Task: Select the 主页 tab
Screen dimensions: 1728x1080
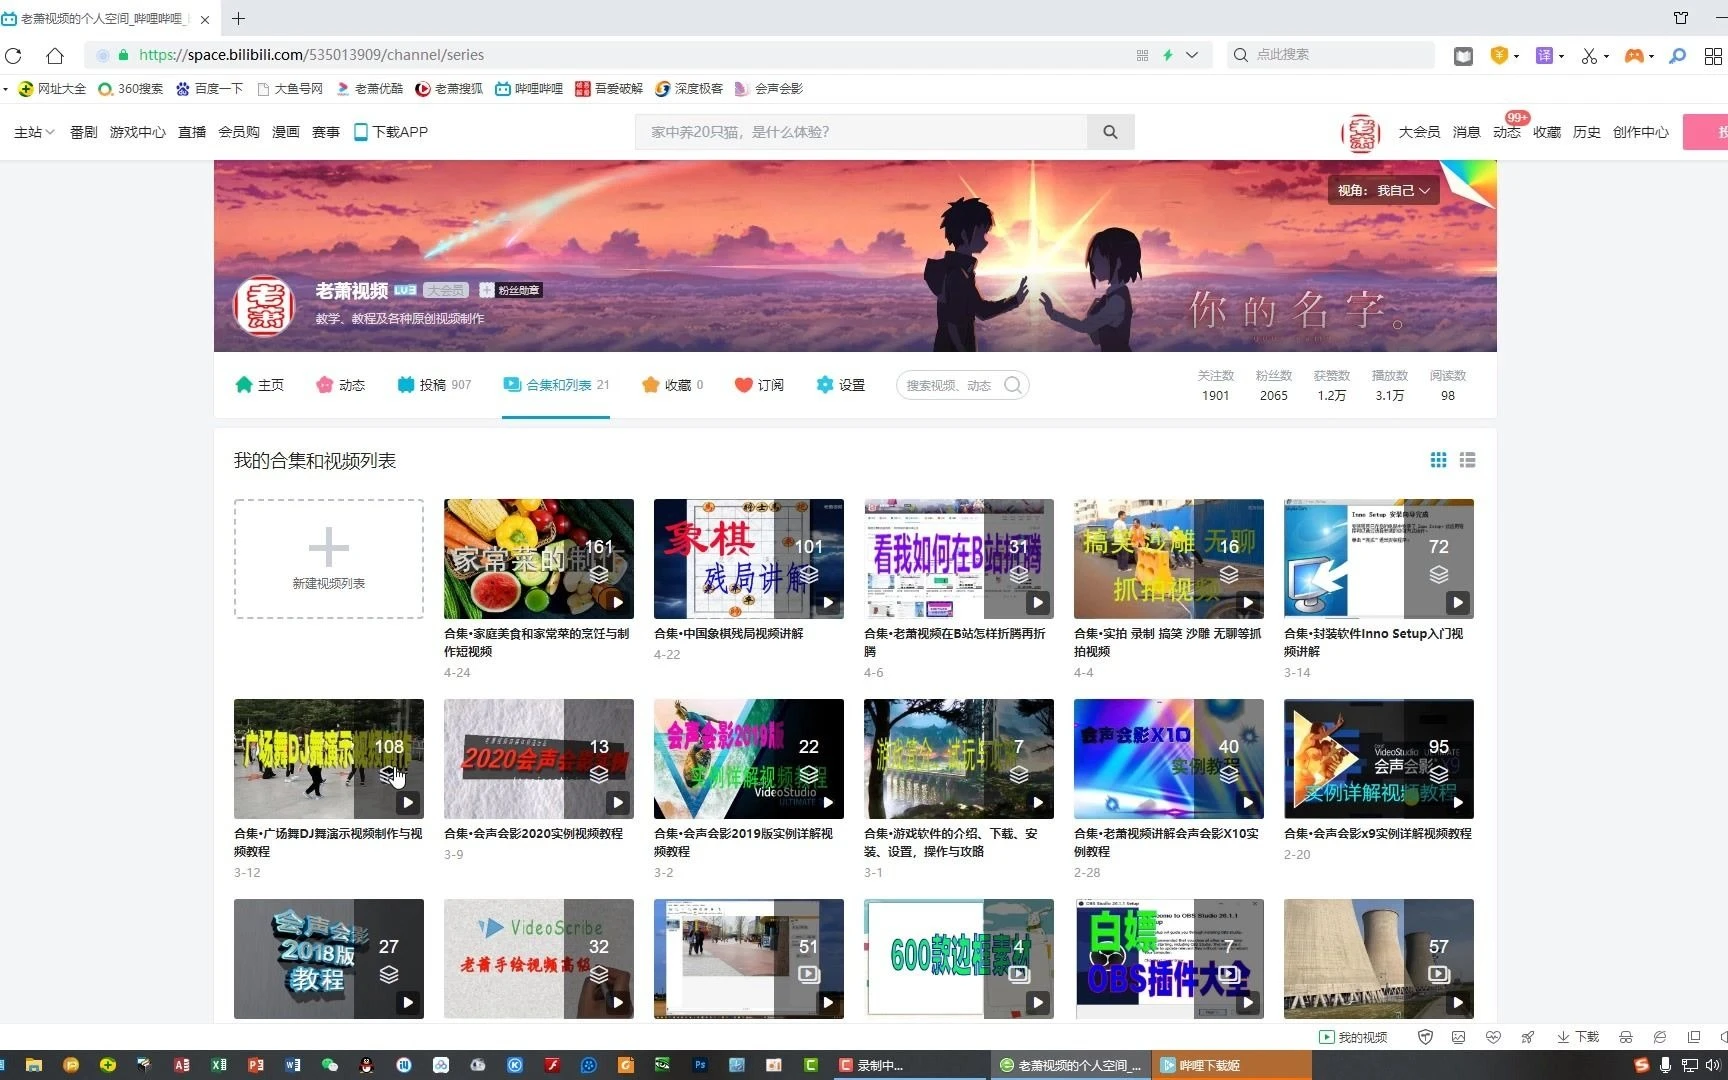Action: 259,385
